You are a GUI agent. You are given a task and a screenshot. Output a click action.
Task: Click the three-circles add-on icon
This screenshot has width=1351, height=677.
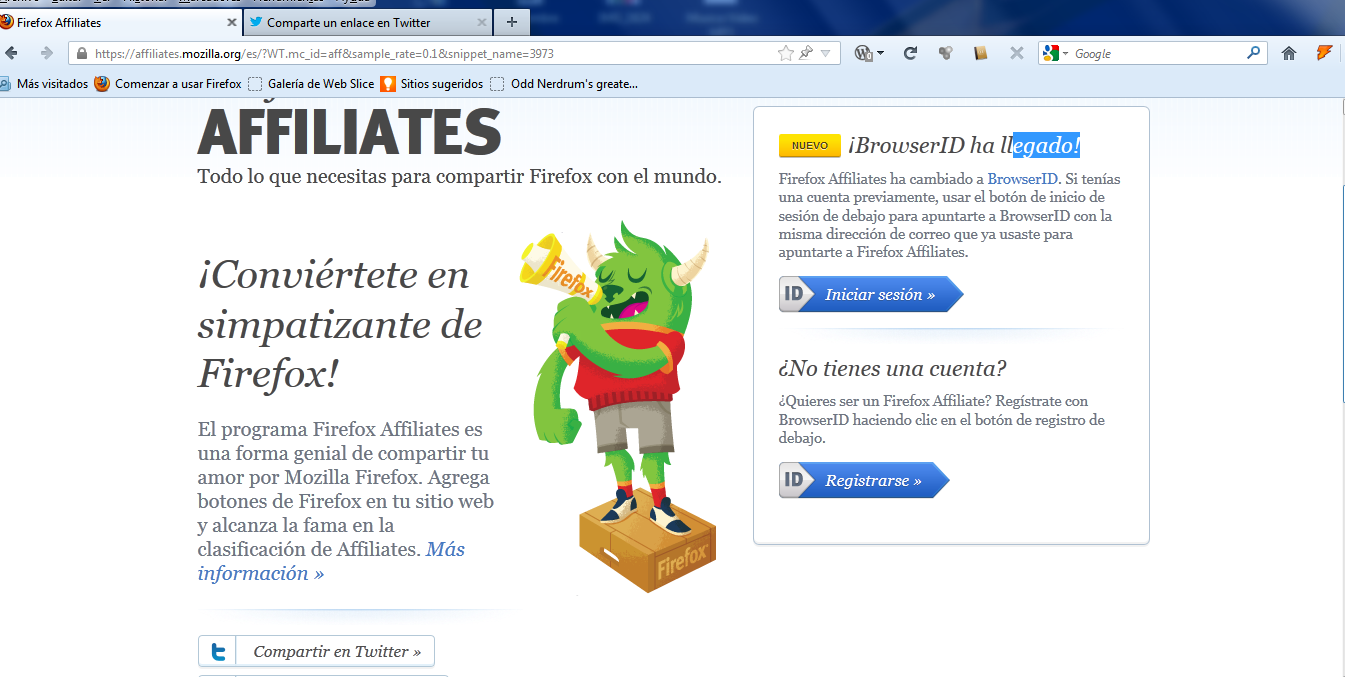(945, 53)
